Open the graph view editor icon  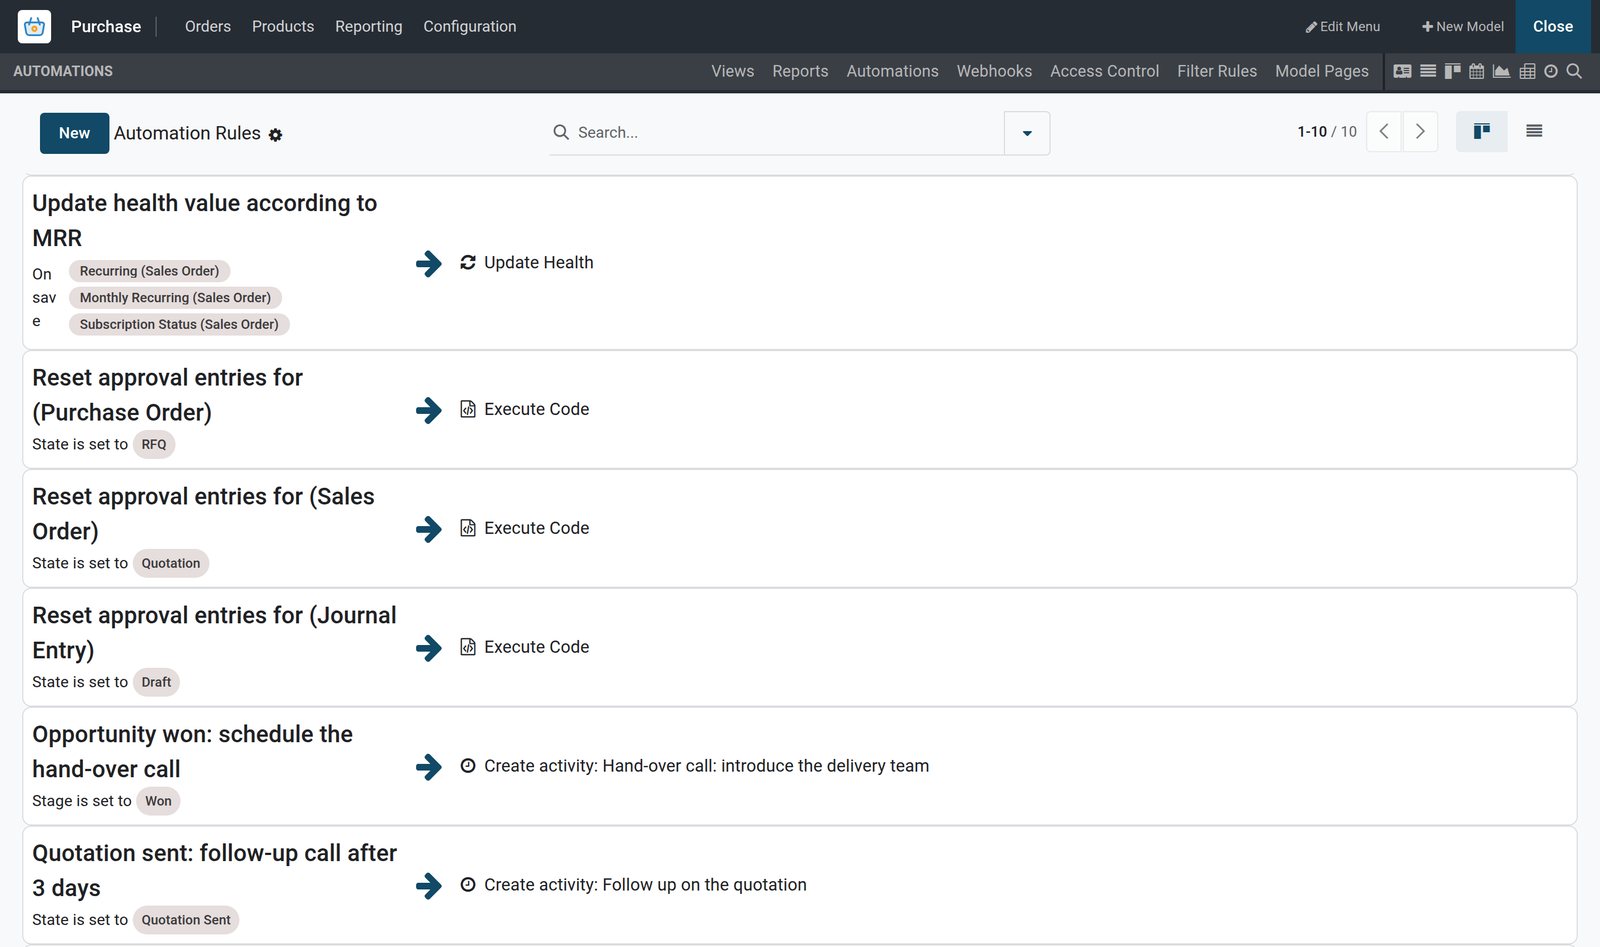click(x=1501, y=71)
